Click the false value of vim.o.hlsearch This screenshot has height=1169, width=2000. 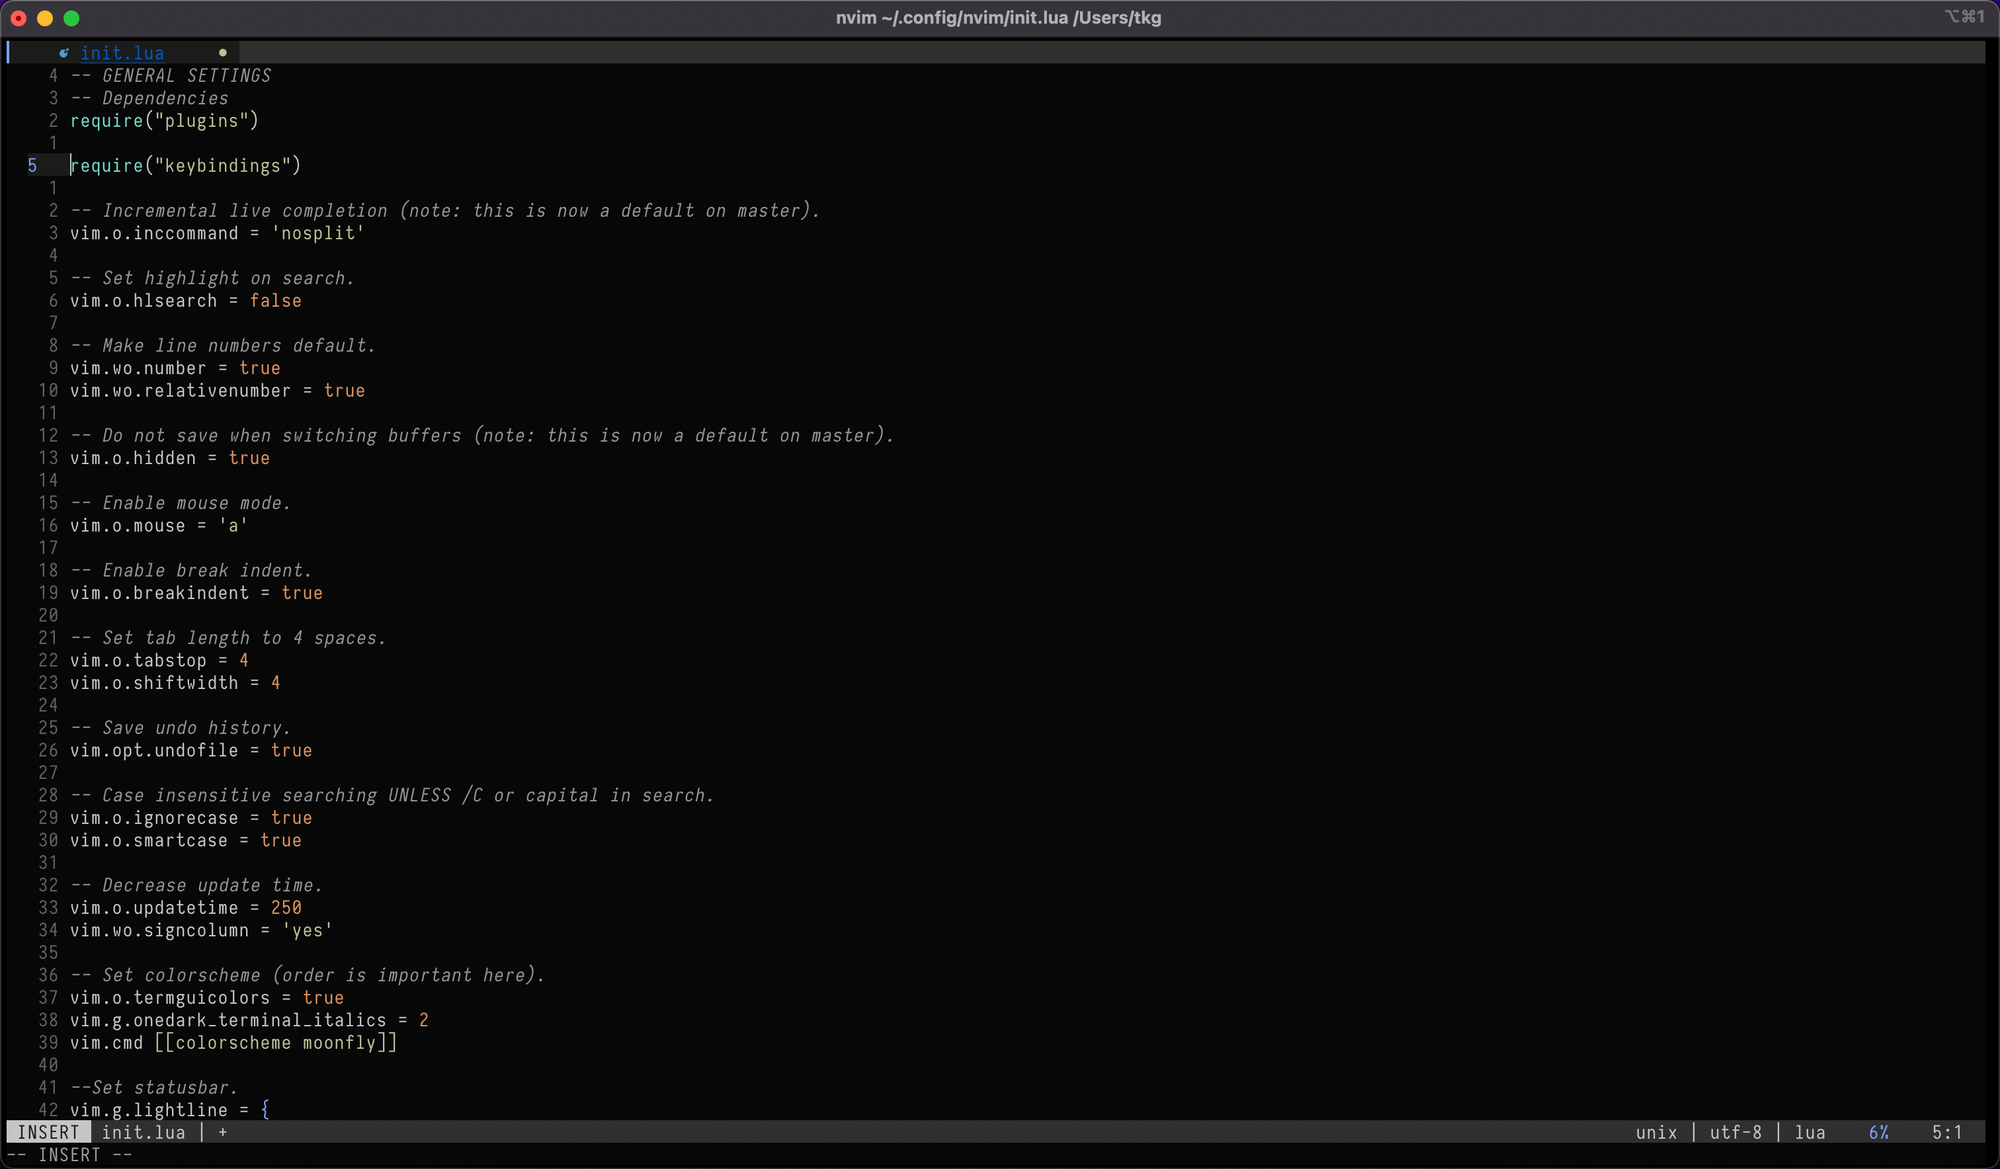pyautogui.click(x=275, y=301)
